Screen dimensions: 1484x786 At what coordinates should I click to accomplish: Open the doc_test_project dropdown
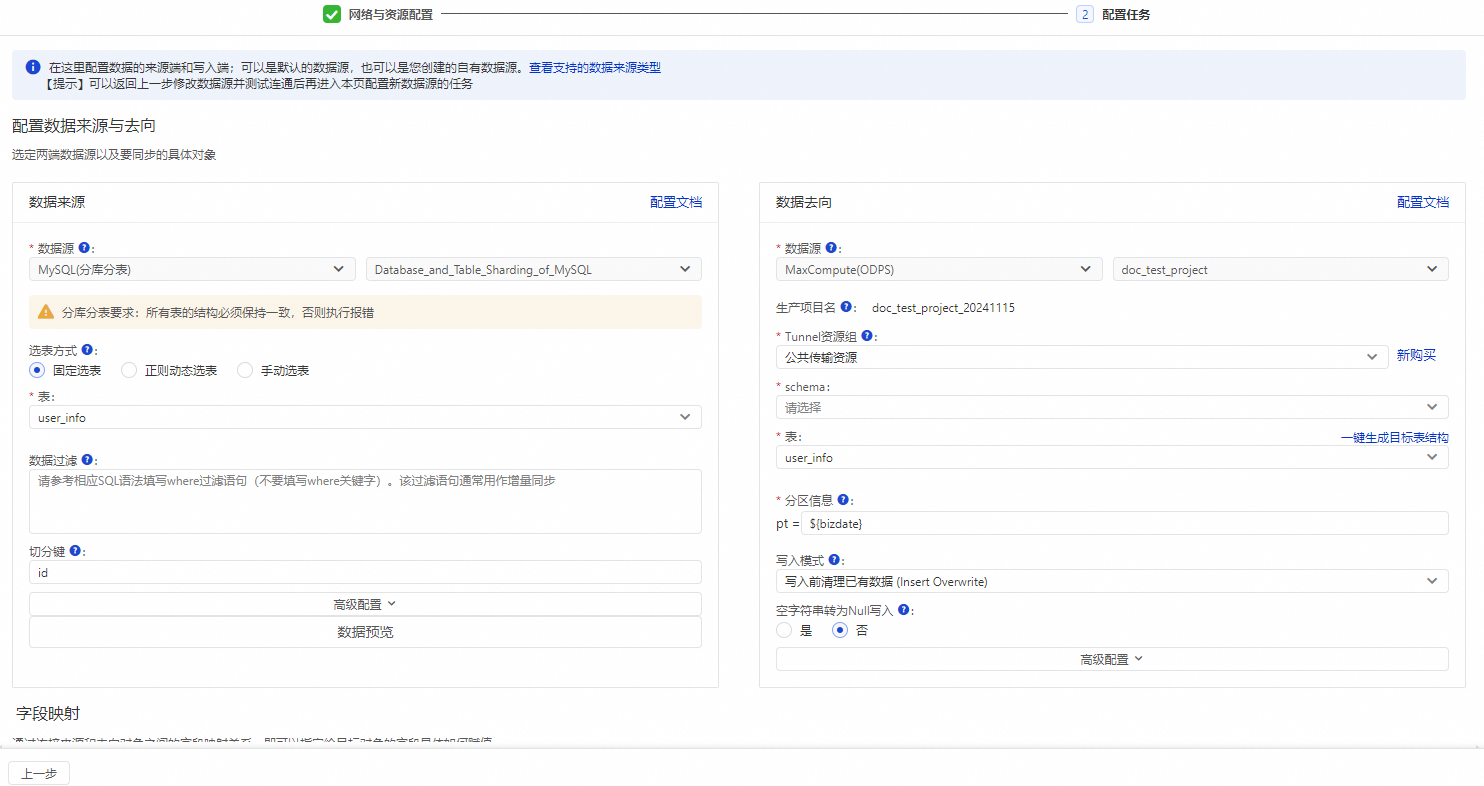(x=1280, y=269)
